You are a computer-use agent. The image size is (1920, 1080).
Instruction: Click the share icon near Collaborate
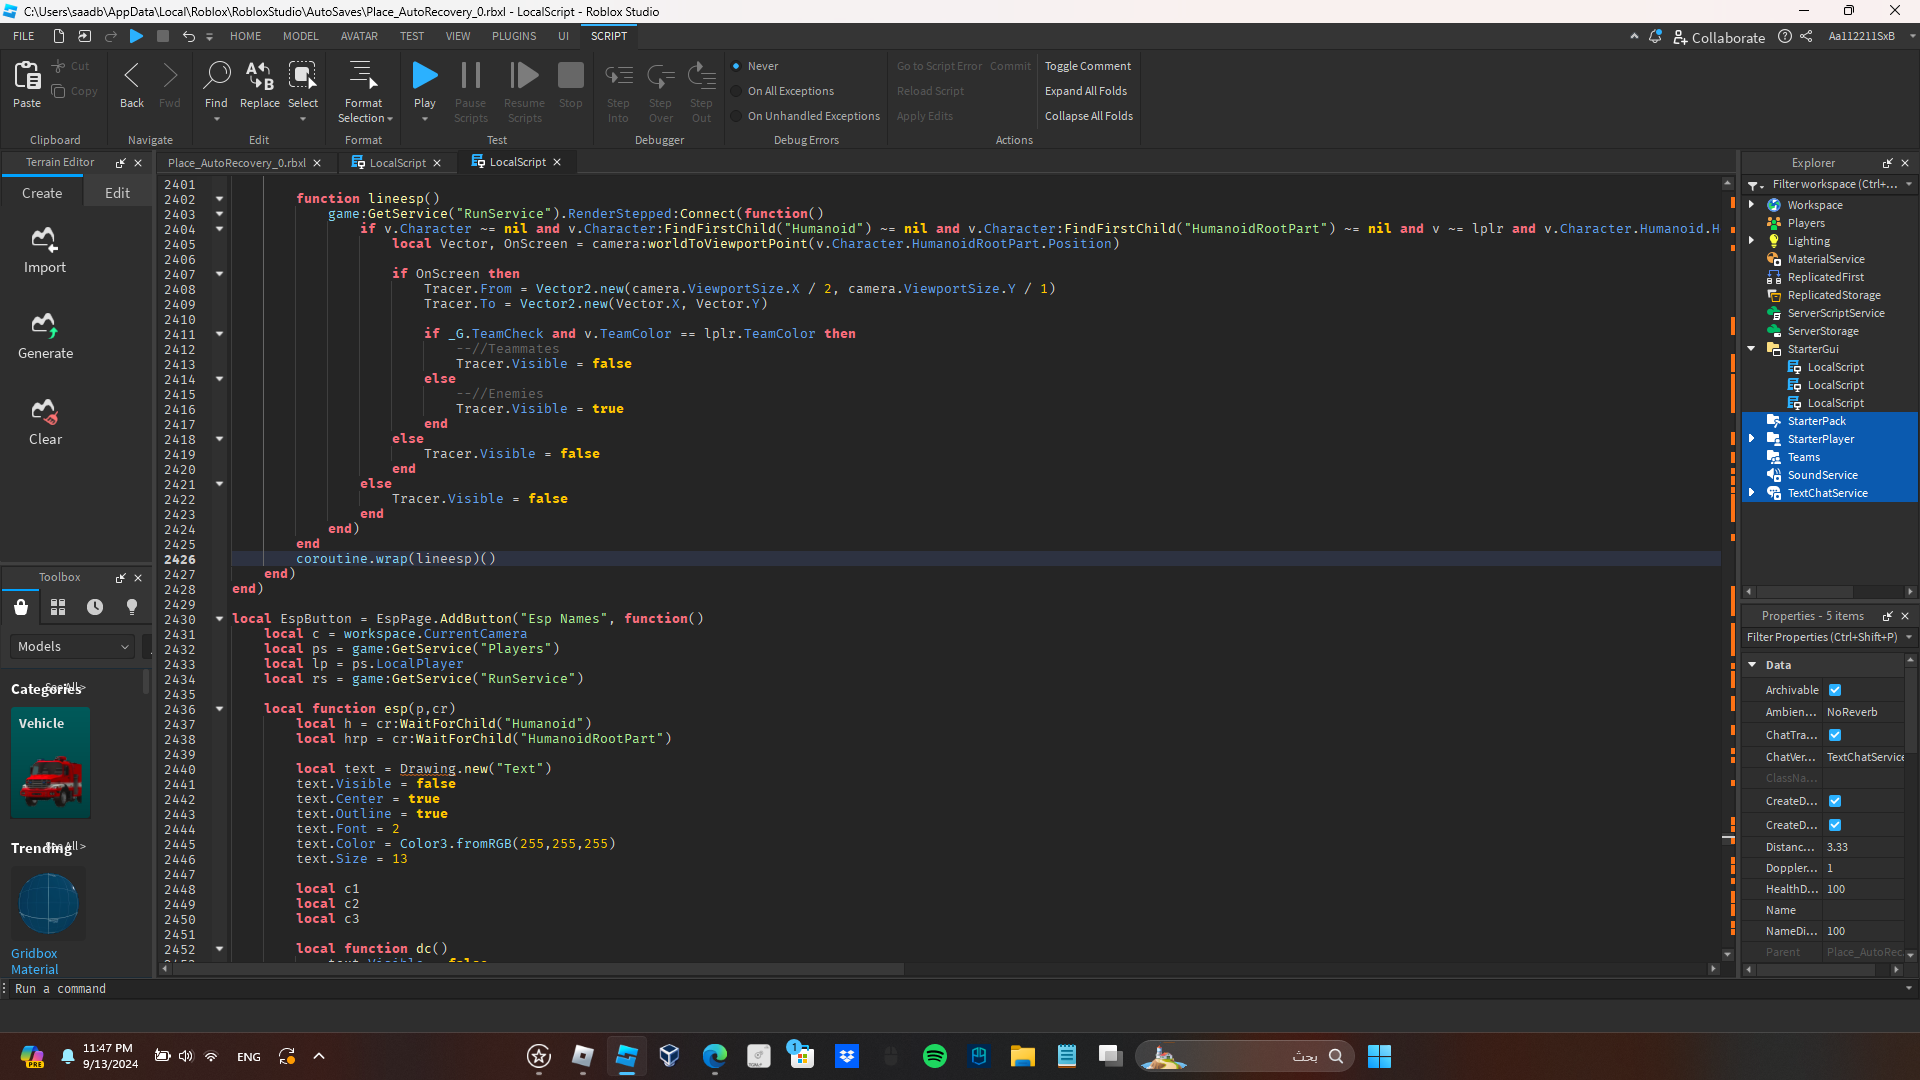point(1806,37)
